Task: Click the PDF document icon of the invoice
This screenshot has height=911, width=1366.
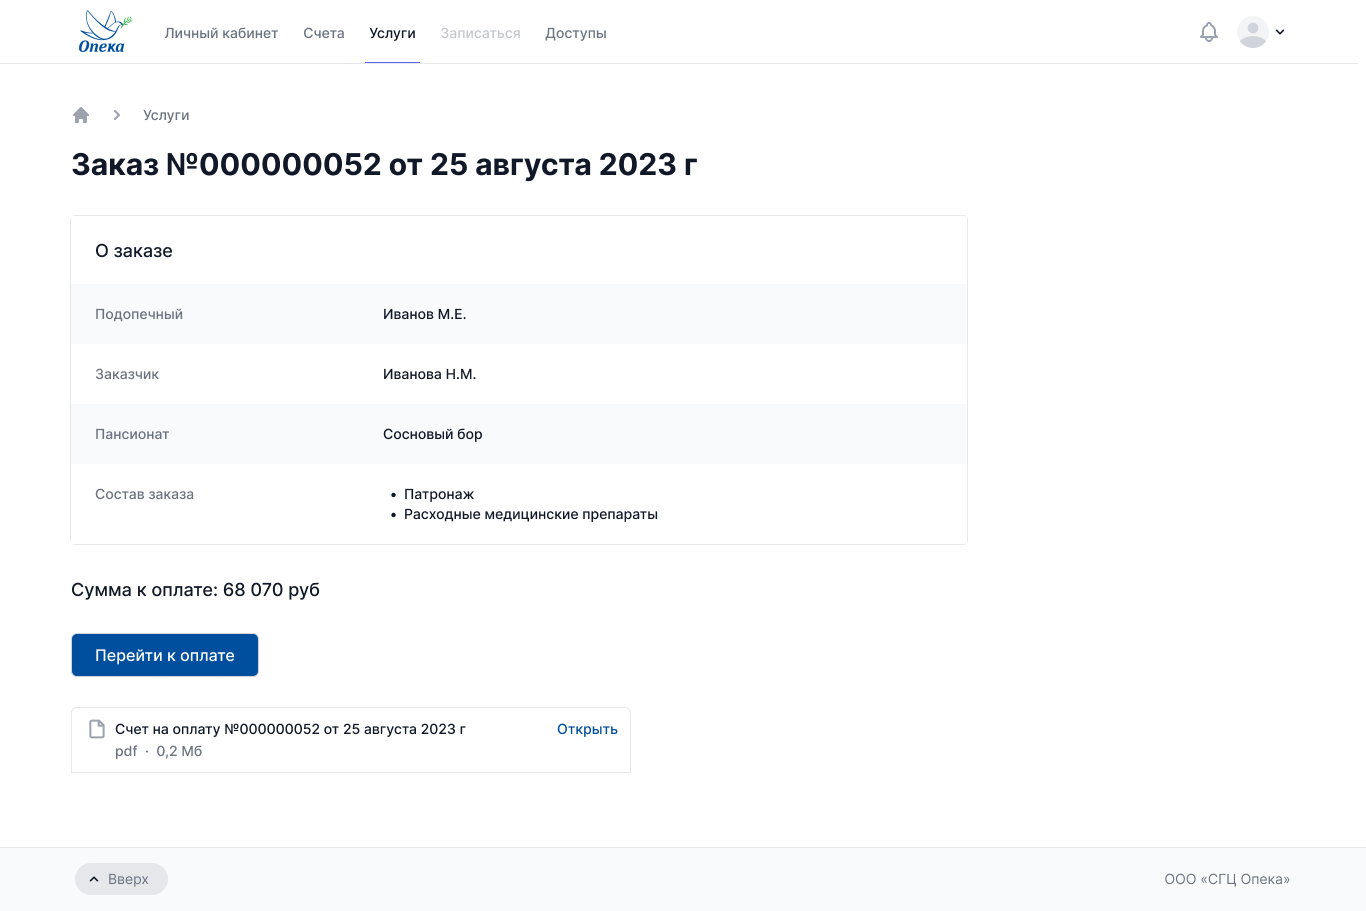Action: tap(97, 729)
